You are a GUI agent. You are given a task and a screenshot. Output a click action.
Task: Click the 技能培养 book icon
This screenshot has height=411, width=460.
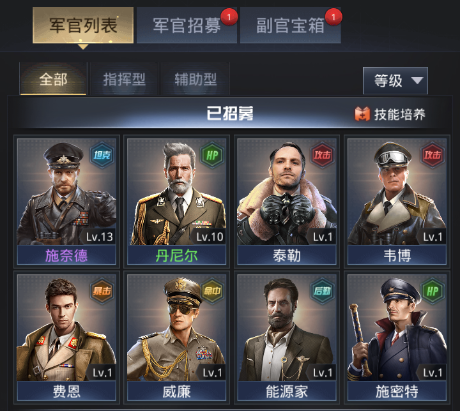(362, 114)
